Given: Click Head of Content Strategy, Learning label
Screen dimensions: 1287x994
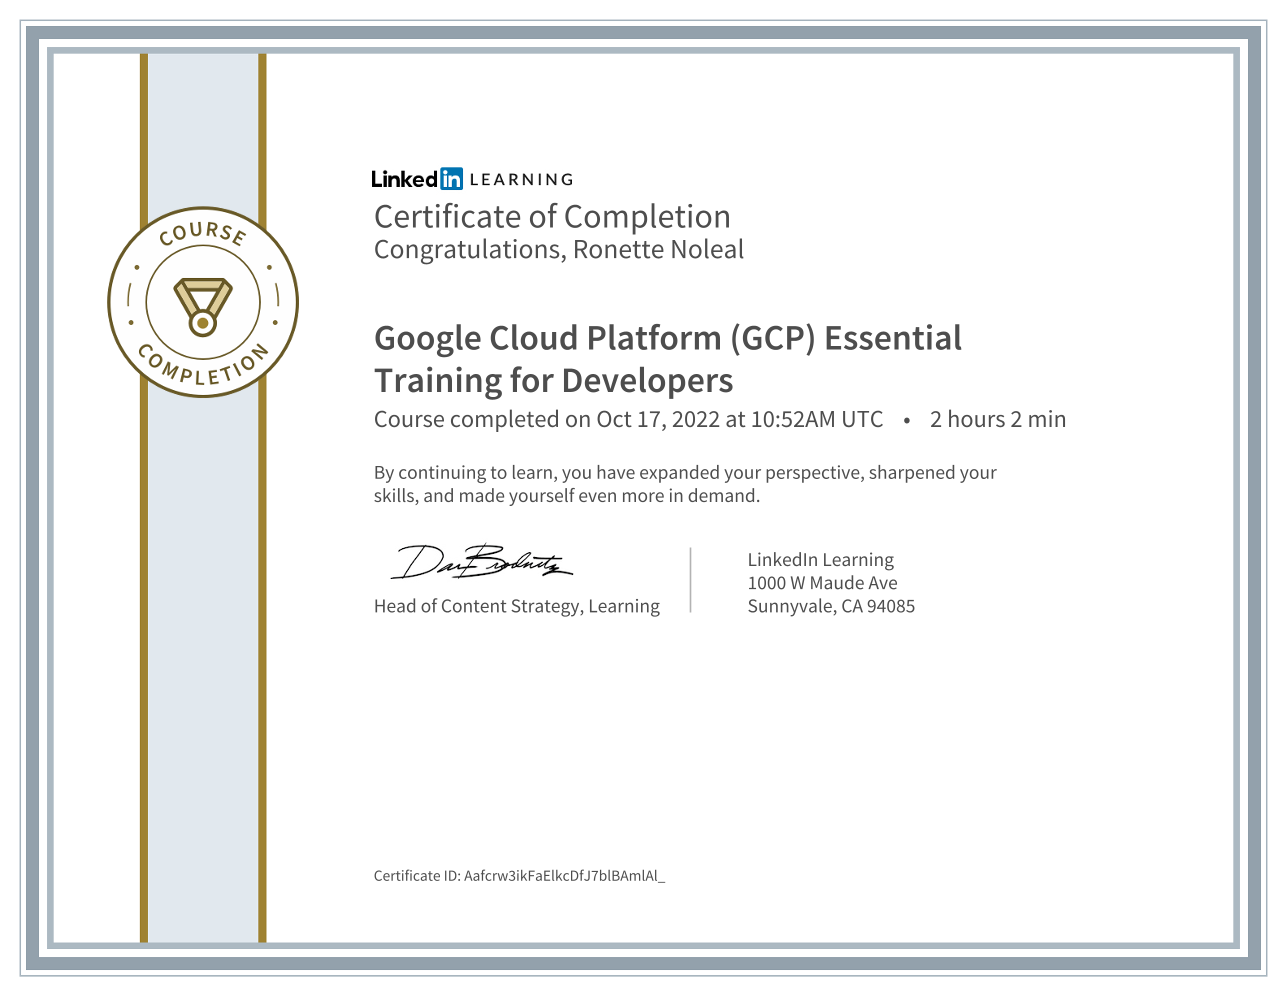Looking at the screenshot, I should tap(516, 606).
